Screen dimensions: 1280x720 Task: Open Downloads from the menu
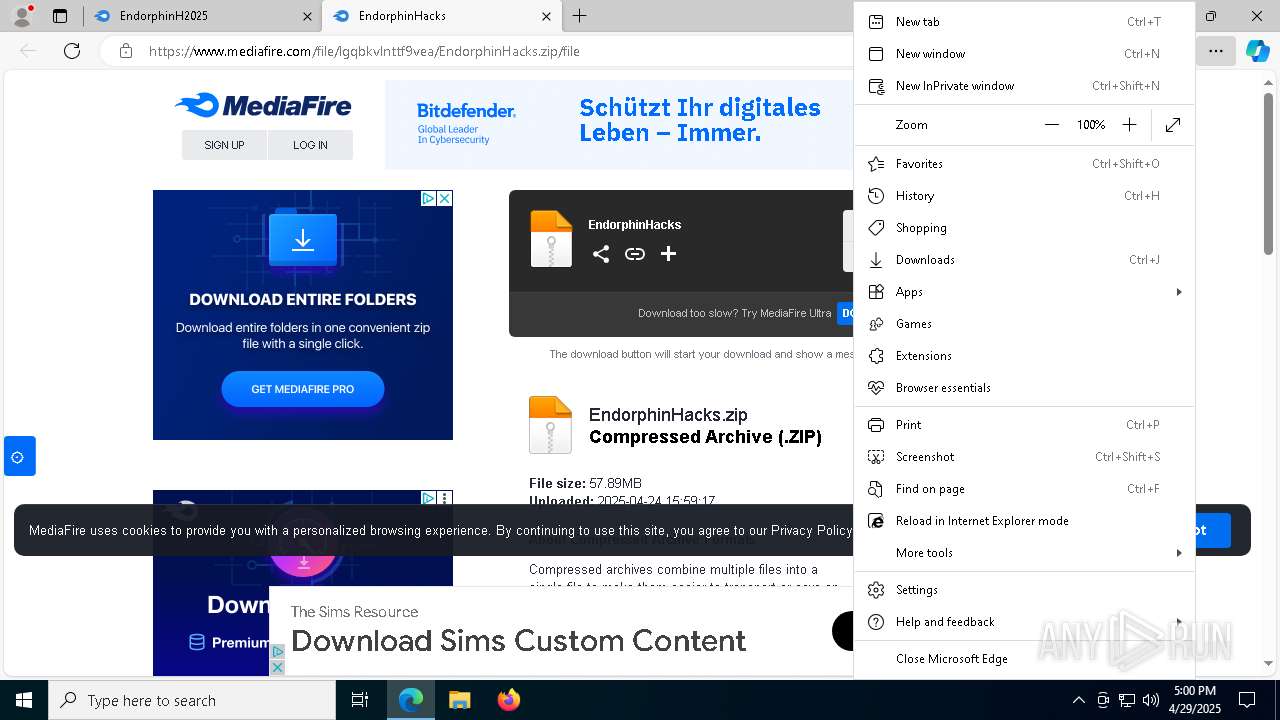pos(1024,260)
